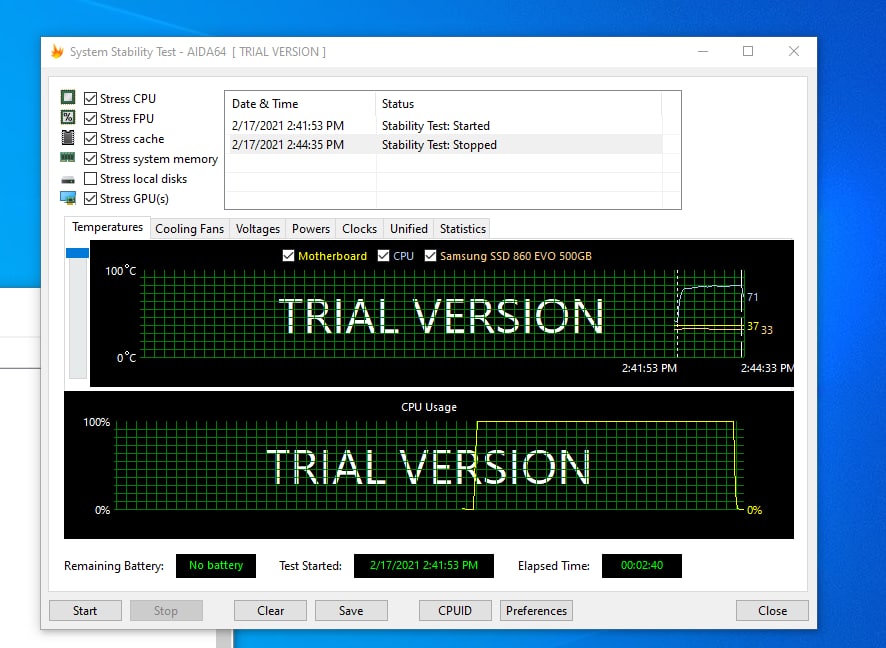Click the monitor icon beside Stress GPU(s)
Screen dimensions: 886x648
tap(68, 198)
